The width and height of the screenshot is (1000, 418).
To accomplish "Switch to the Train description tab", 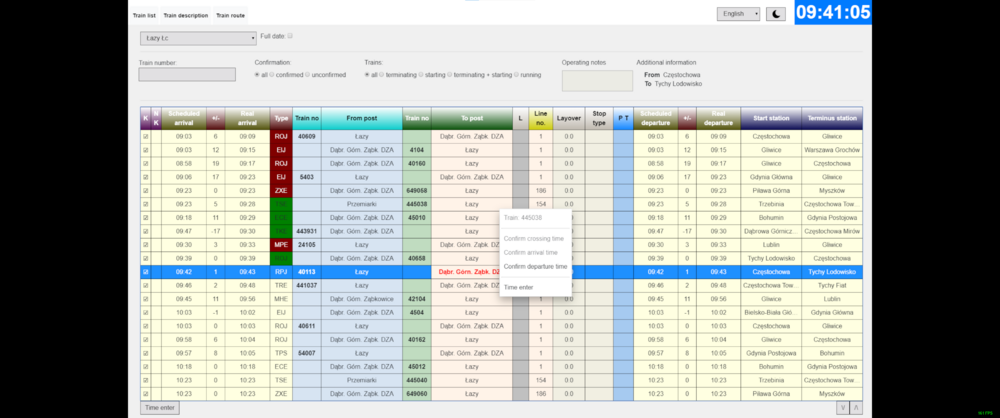I will [x=186, y=16].
